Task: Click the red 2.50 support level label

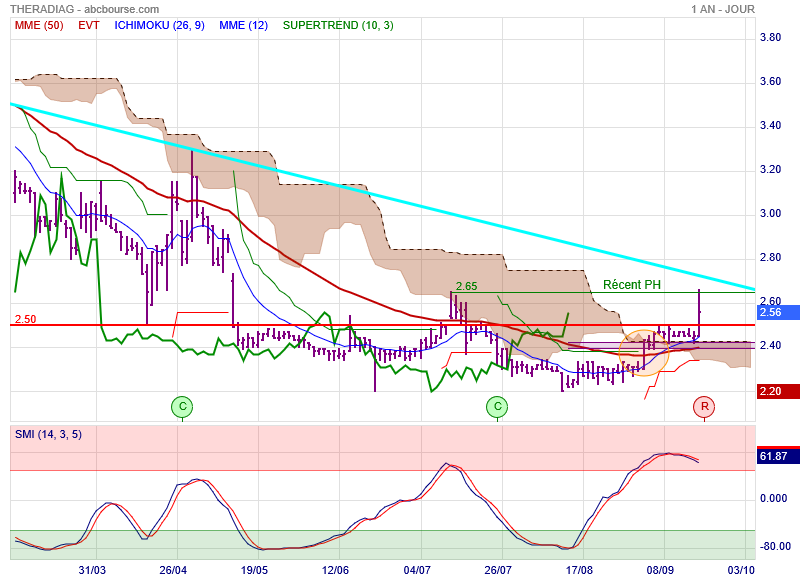Action: 25,319
